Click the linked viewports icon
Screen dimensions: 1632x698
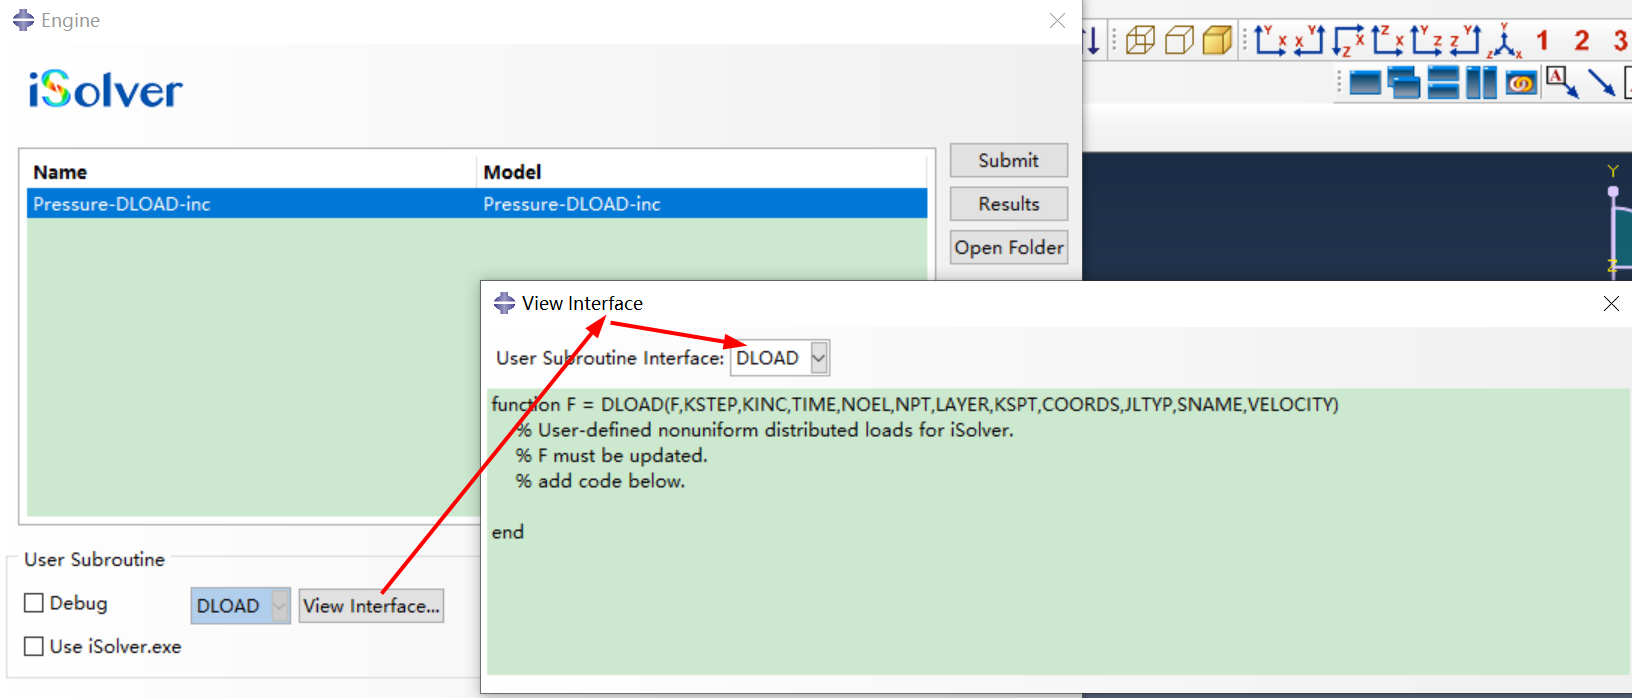pos(1520,83)
